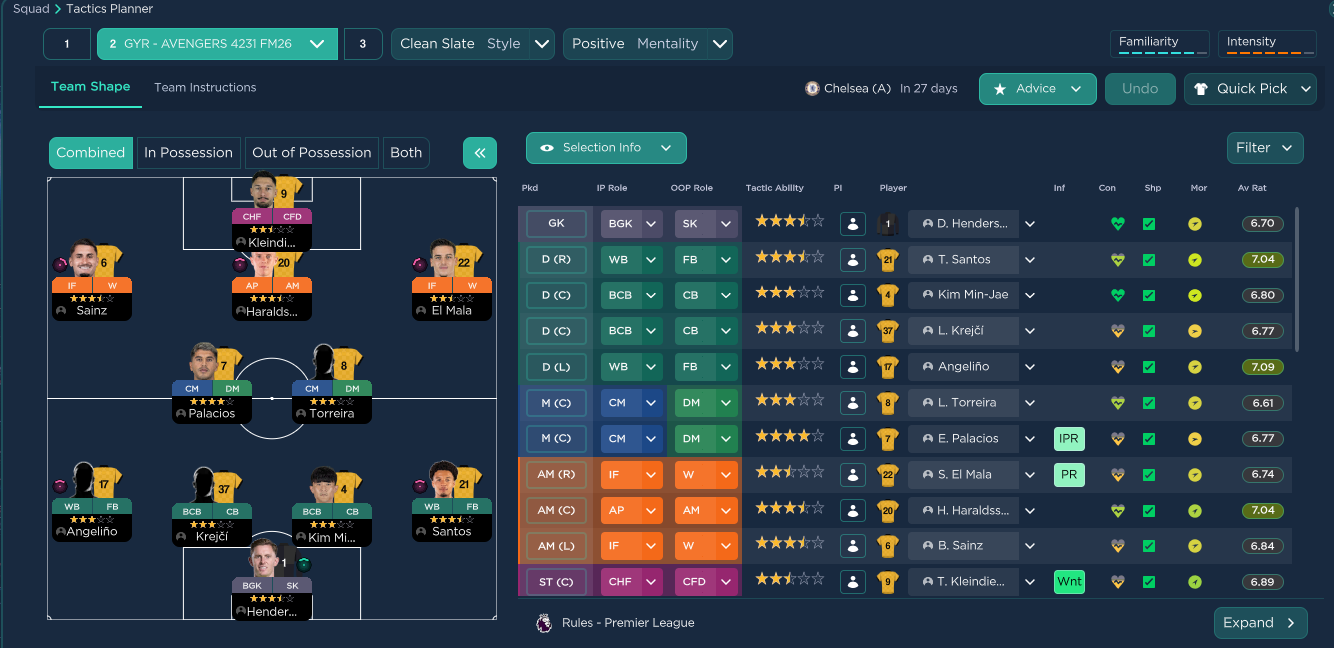Open player instructions icon for H. Haraldsson
Image resolution: width=1334 pixels, height=648 pixels.
click(853, 510)
